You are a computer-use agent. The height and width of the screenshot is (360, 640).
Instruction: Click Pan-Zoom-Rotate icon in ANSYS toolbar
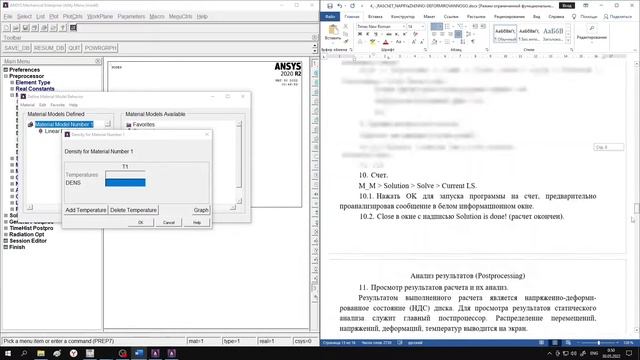point(35,28)
